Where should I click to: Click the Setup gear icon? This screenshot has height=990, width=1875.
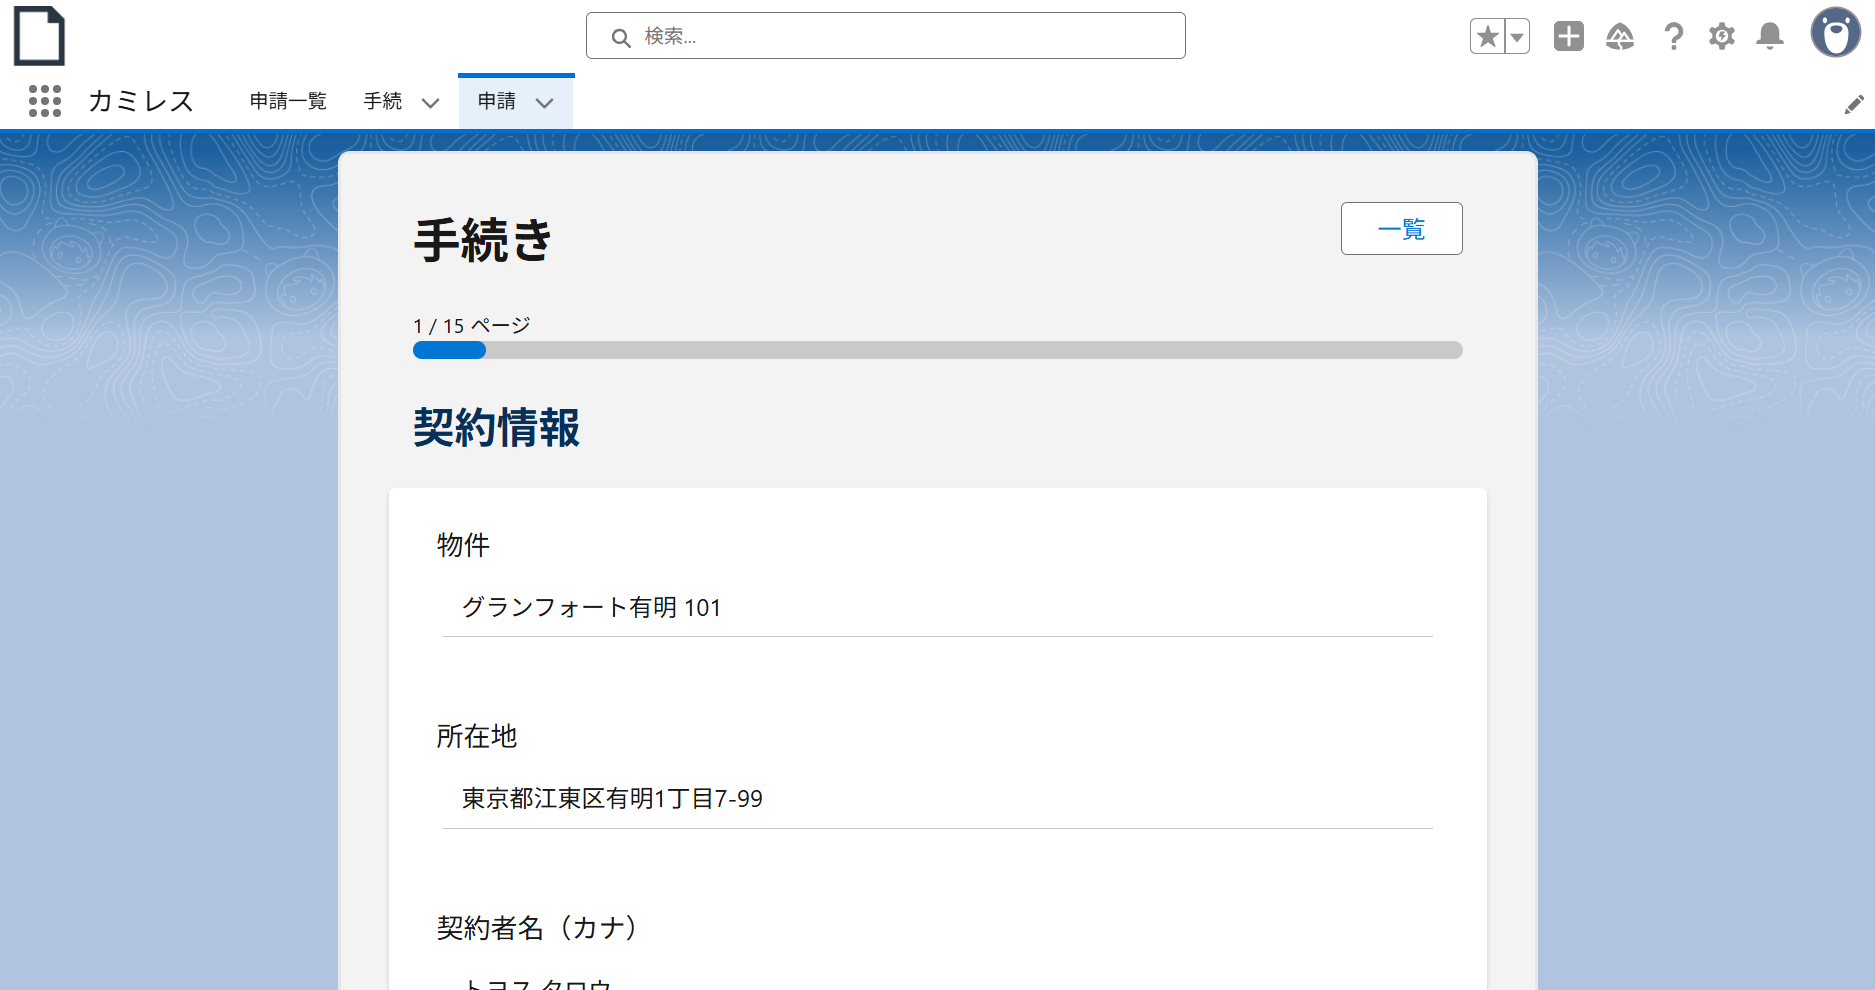click(1722, 35)
